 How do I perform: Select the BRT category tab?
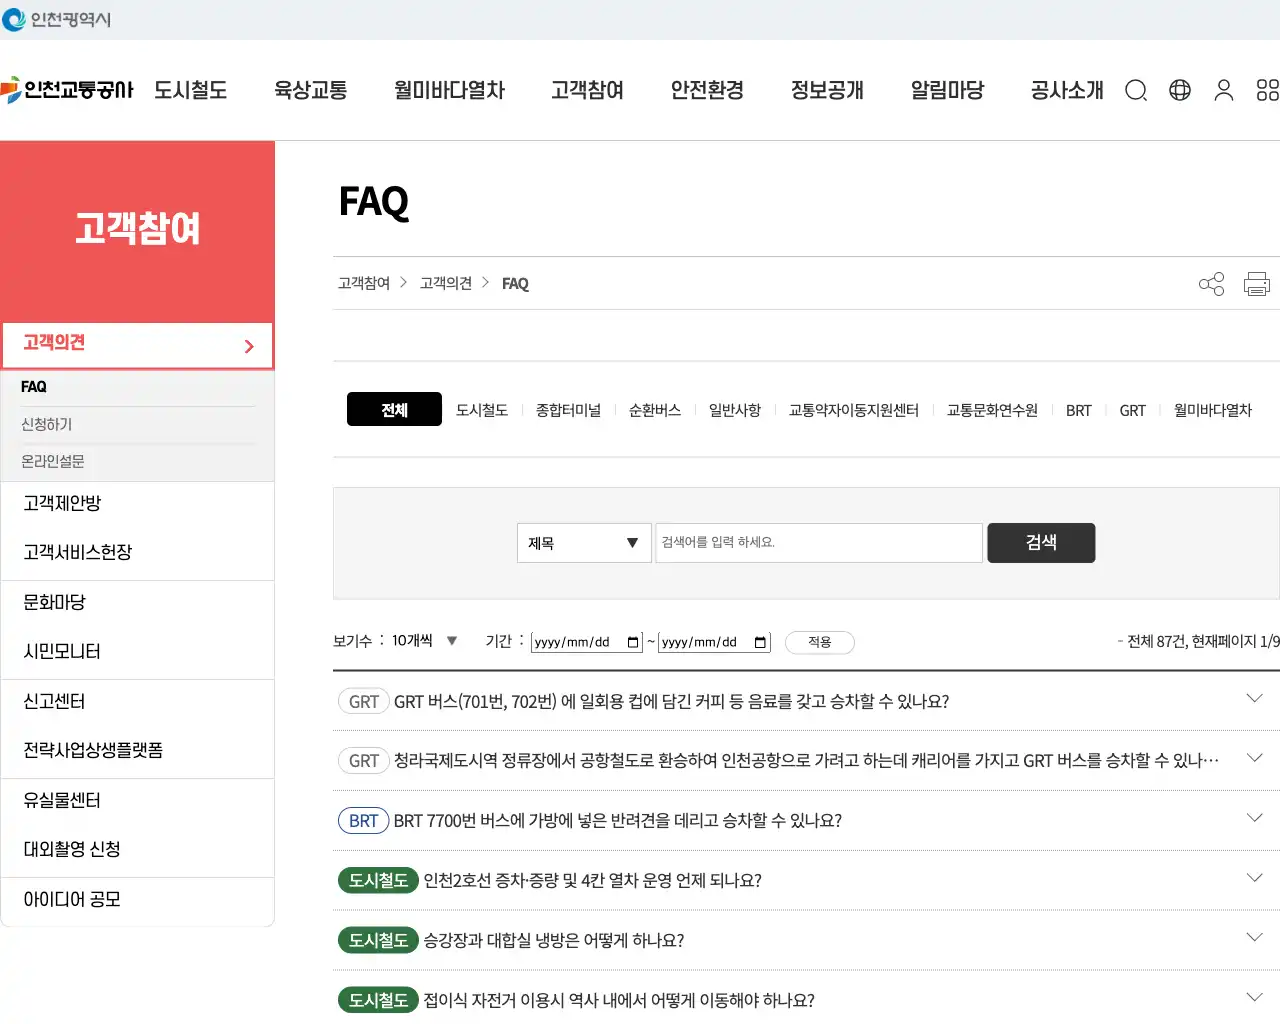(x=1079, y=410)
